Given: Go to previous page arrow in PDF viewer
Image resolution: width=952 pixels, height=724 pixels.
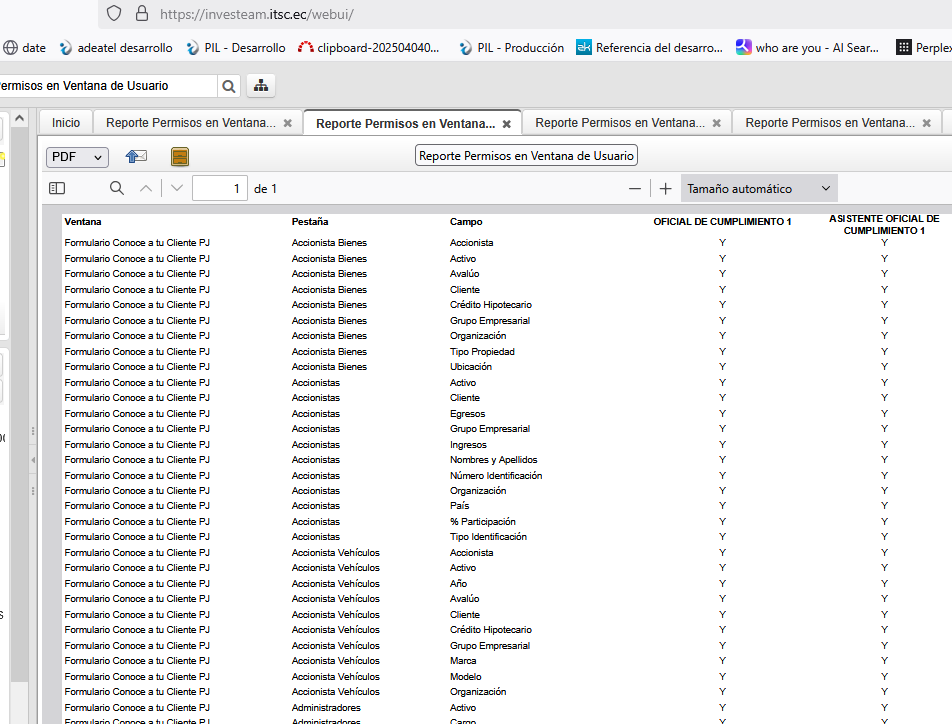Looking at the screenshot, I should pyautogui.click(x=146, y=188).
